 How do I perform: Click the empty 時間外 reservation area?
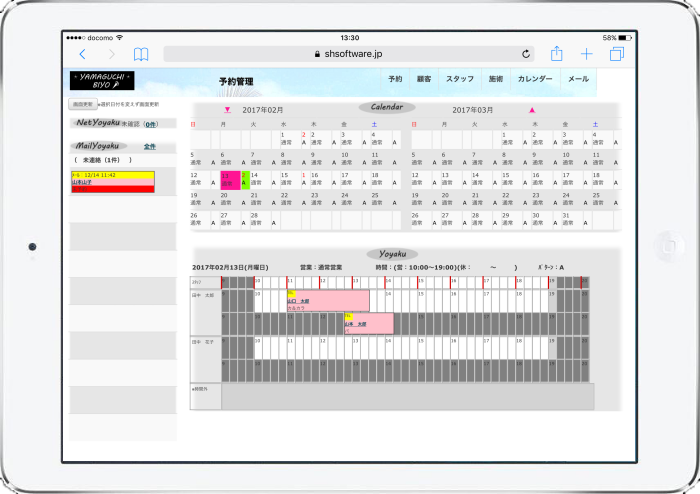point(408,396)
